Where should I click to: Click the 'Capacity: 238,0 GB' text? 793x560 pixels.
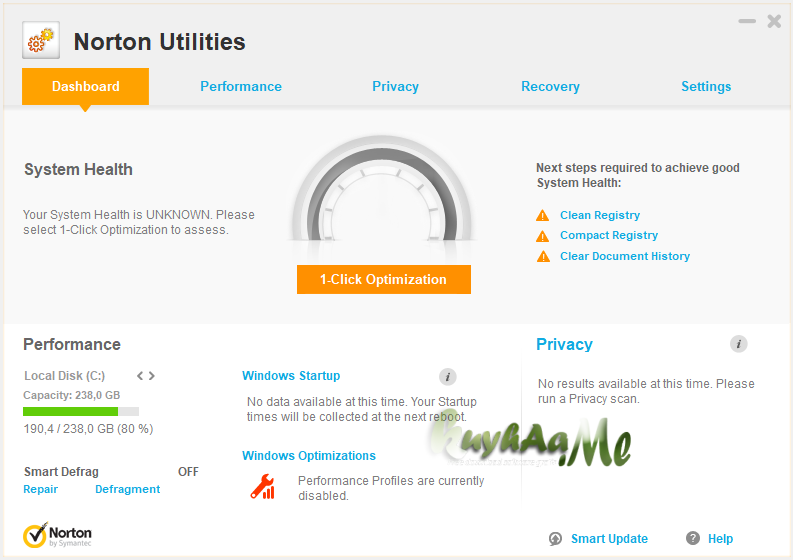pyautogui.click(x=71, y=396)
